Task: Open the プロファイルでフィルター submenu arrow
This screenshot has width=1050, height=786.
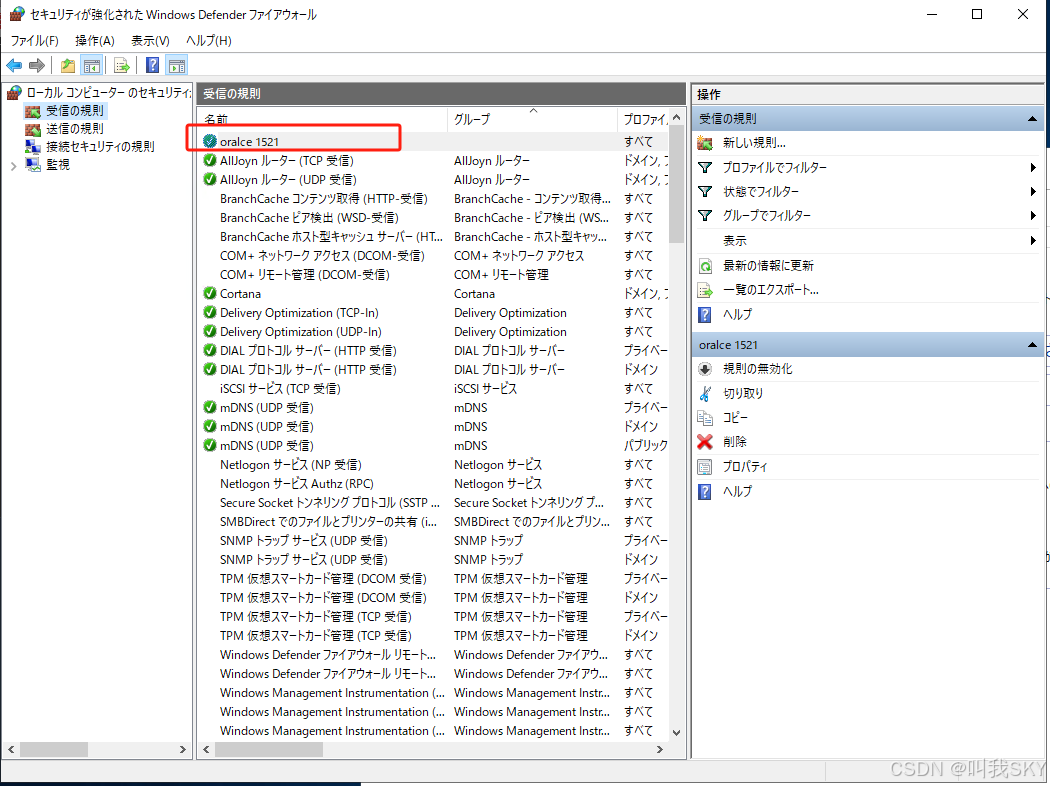Action: pyautogui.click(x=1033, y=167)
